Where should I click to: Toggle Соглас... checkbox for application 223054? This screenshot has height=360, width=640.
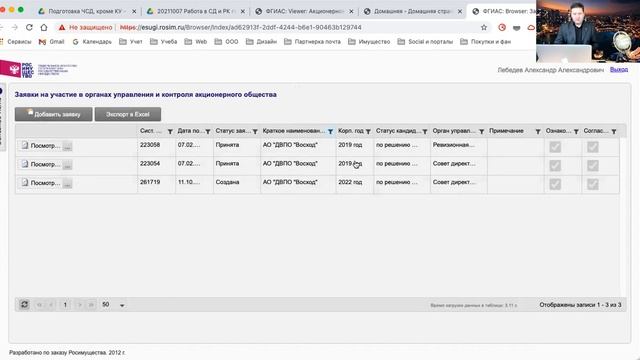pyautogui.click(x=593, y=166)
